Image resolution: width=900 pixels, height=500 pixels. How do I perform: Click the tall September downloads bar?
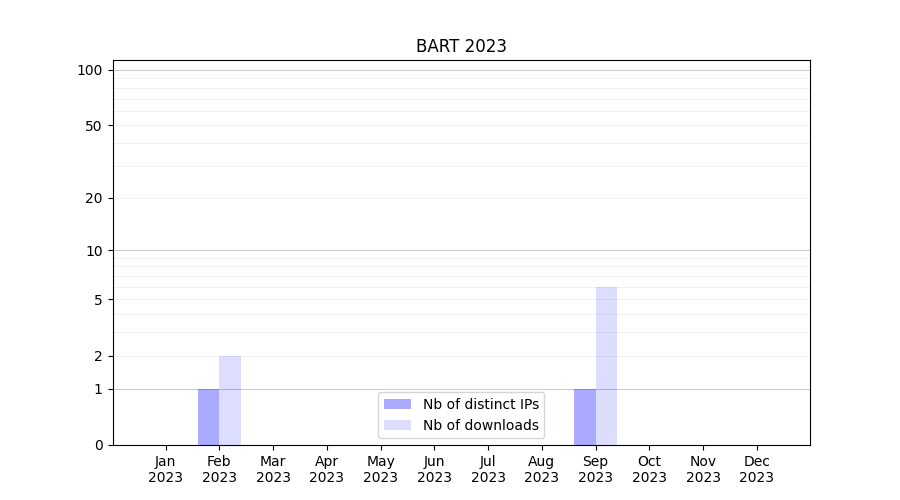(x=606, y=365)
